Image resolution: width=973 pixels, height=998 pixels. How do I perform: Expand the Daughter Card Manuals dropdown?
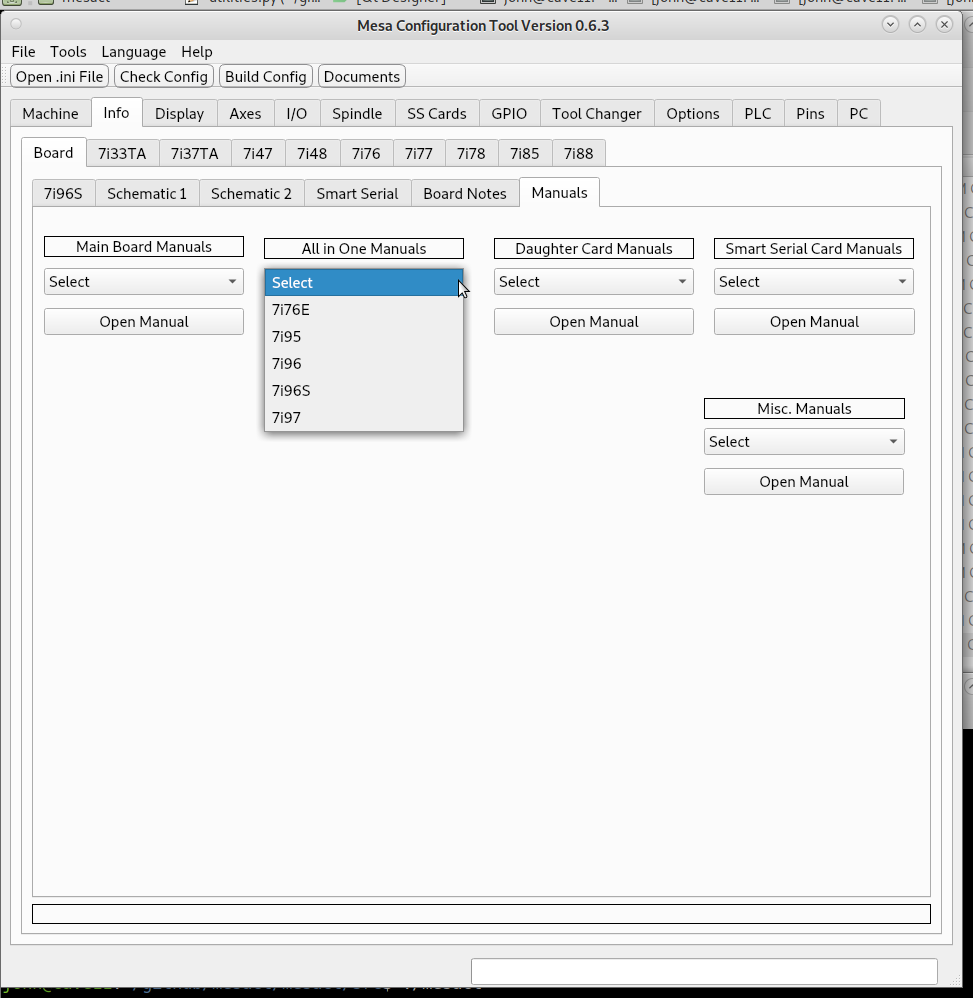tap(594, 281)
